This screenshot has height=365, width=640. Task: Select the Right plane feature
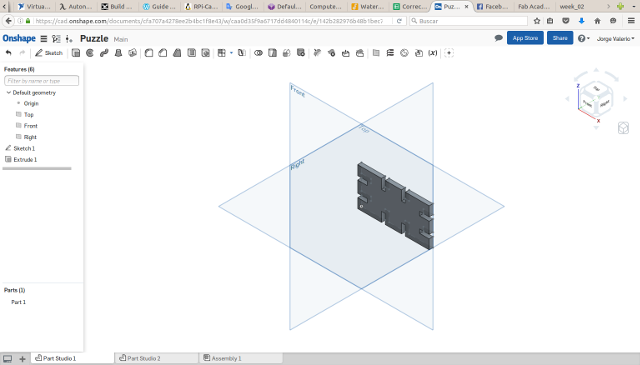[x=30, y=137]
